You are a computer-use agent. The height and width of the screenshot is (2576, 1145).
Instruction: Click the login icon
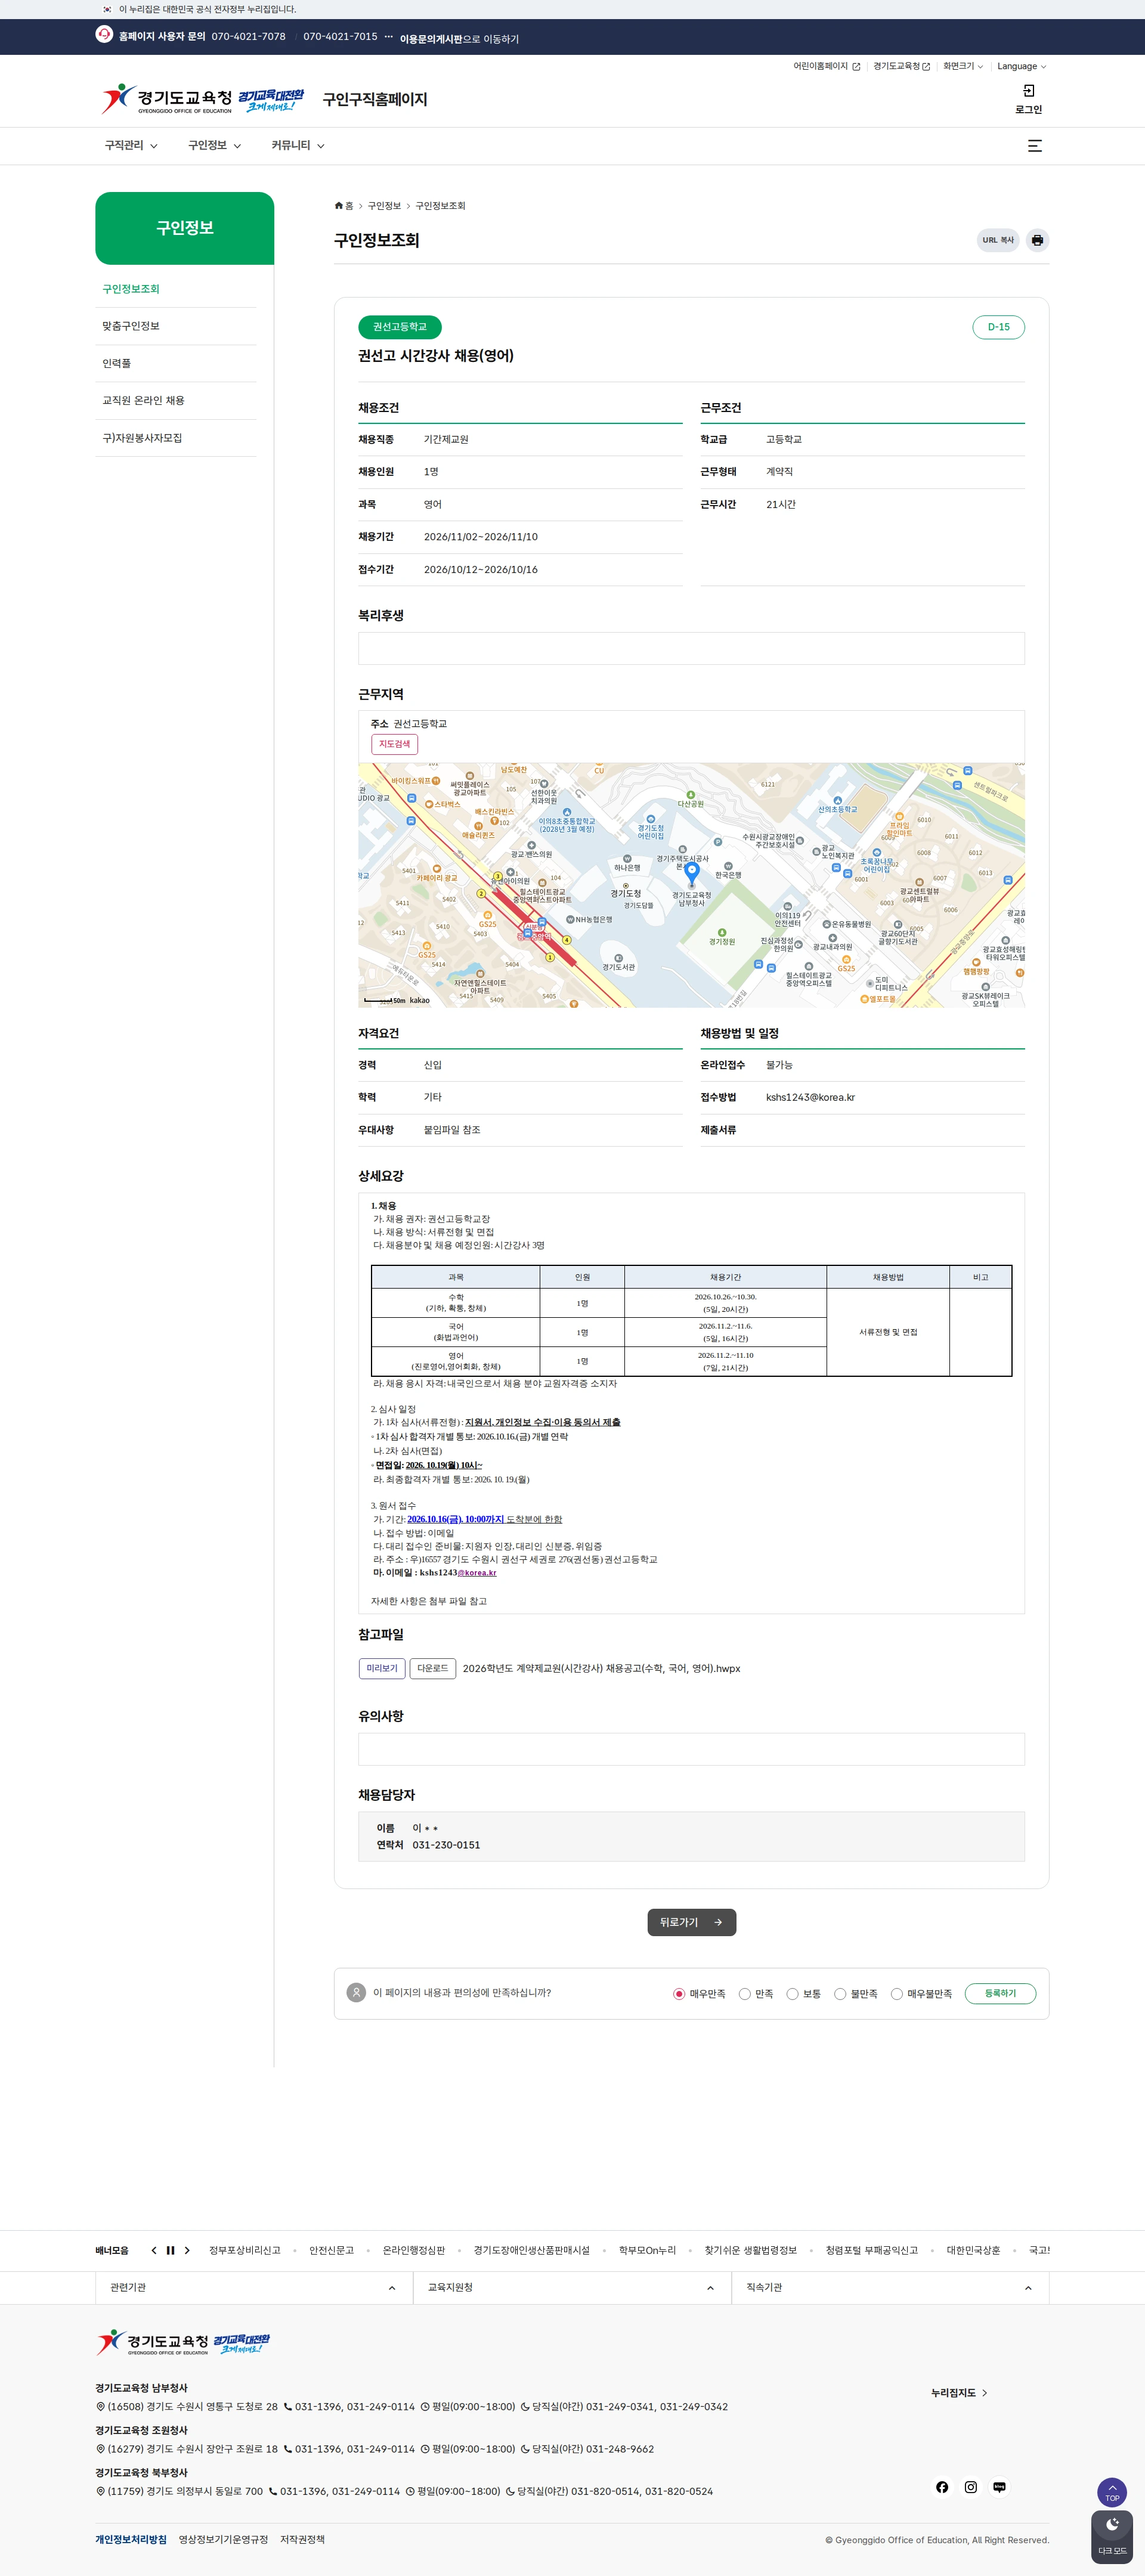(x=1028, y=91)
